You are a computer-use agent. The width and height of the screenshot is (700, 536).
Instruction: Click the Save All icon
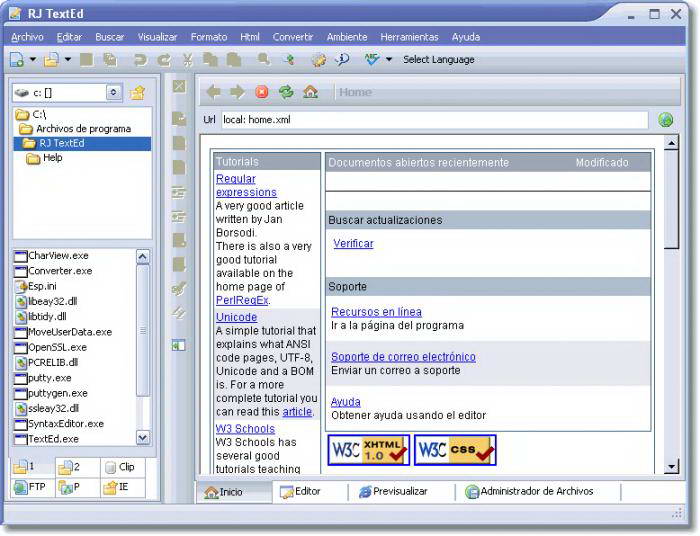pyautogui.click(x=110, y=59)
